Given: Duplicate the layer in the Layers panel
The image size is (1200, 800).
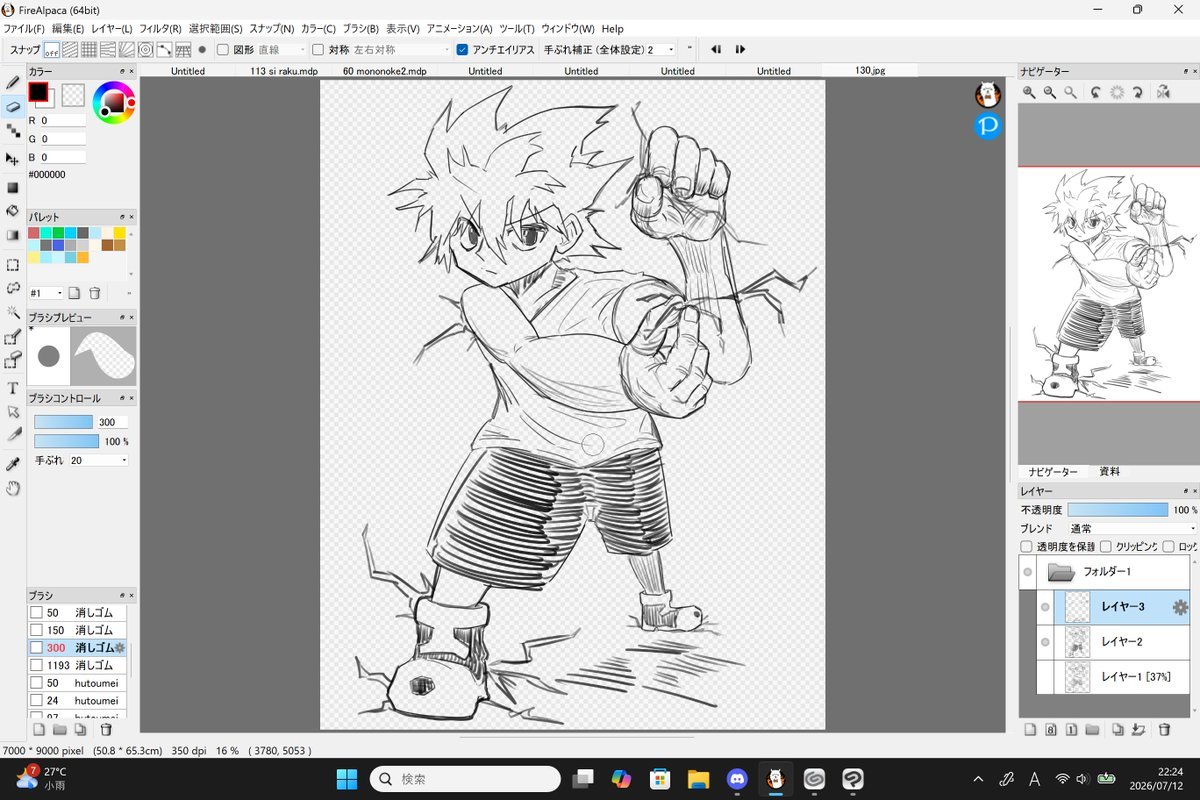Looking at the screenshot, I should click(1118, 730).
